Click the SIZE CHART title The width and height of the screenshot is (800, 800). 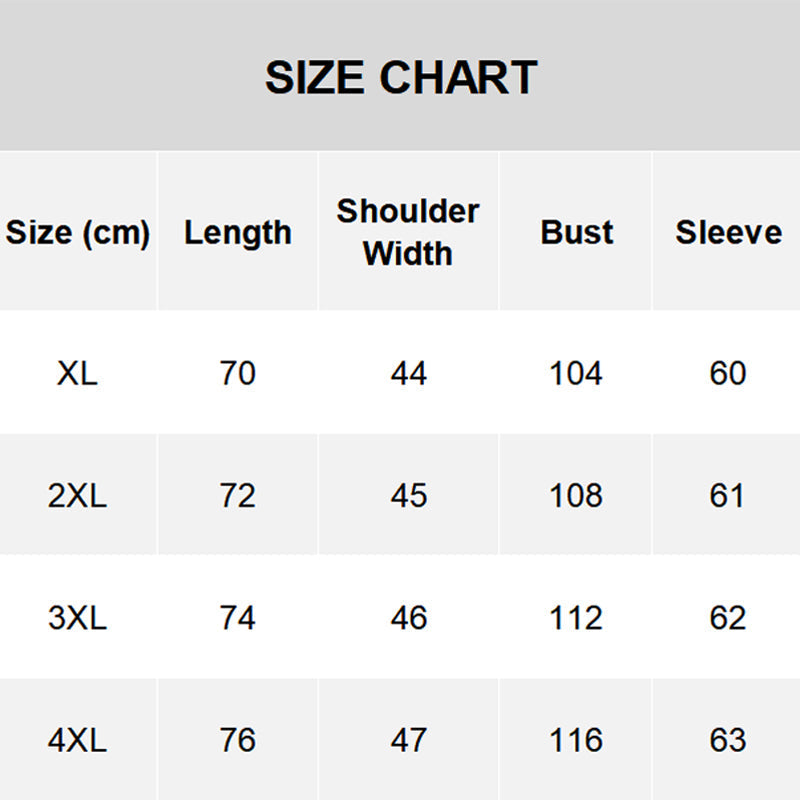click(401, 77)
